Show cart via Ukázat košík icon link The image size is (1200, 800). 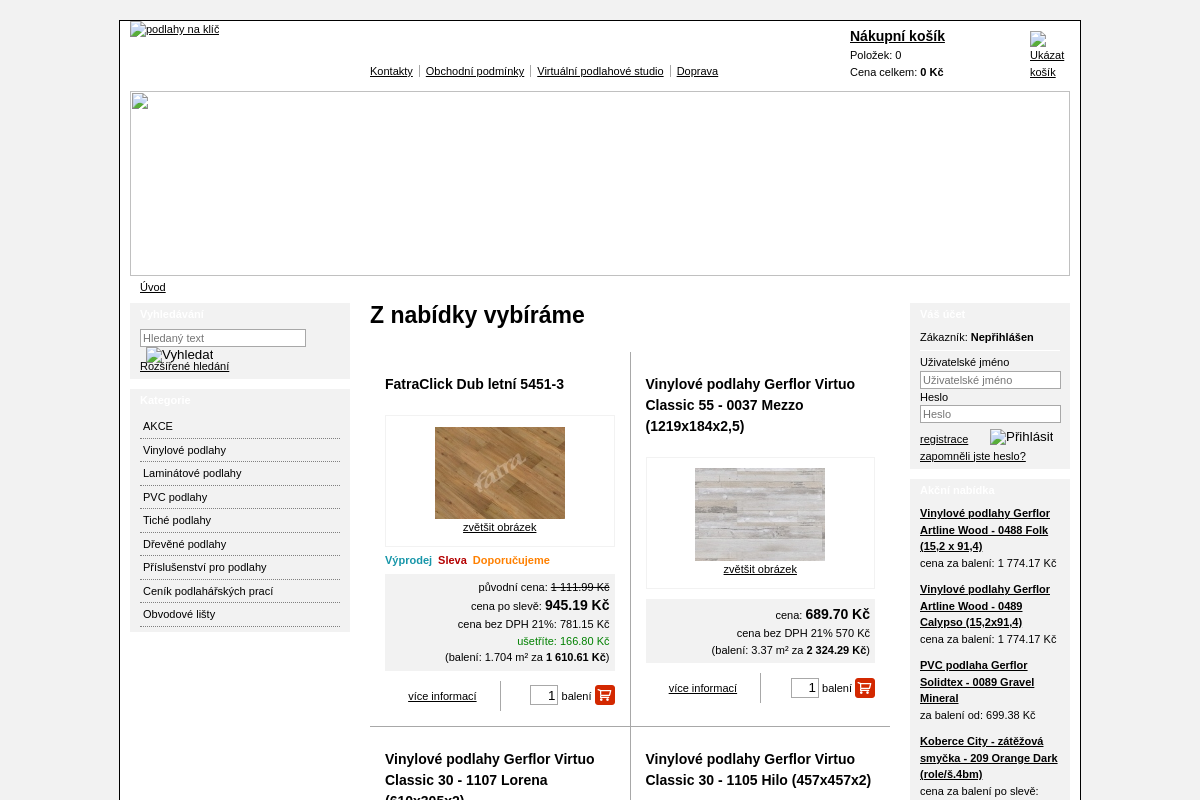tap(1046, 55)
